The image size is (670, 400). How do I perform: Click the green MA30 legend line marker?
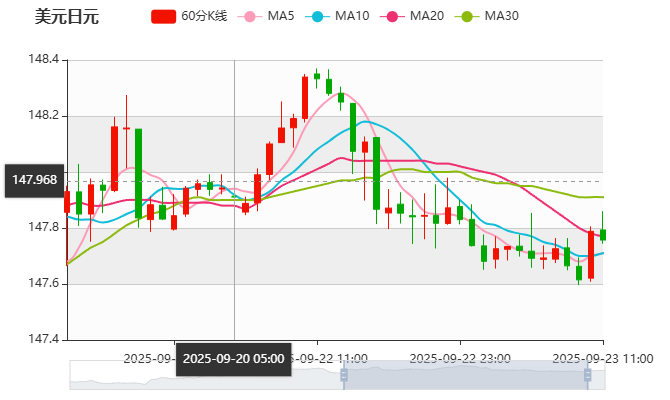pyautogui.click(x=466, y=16)
